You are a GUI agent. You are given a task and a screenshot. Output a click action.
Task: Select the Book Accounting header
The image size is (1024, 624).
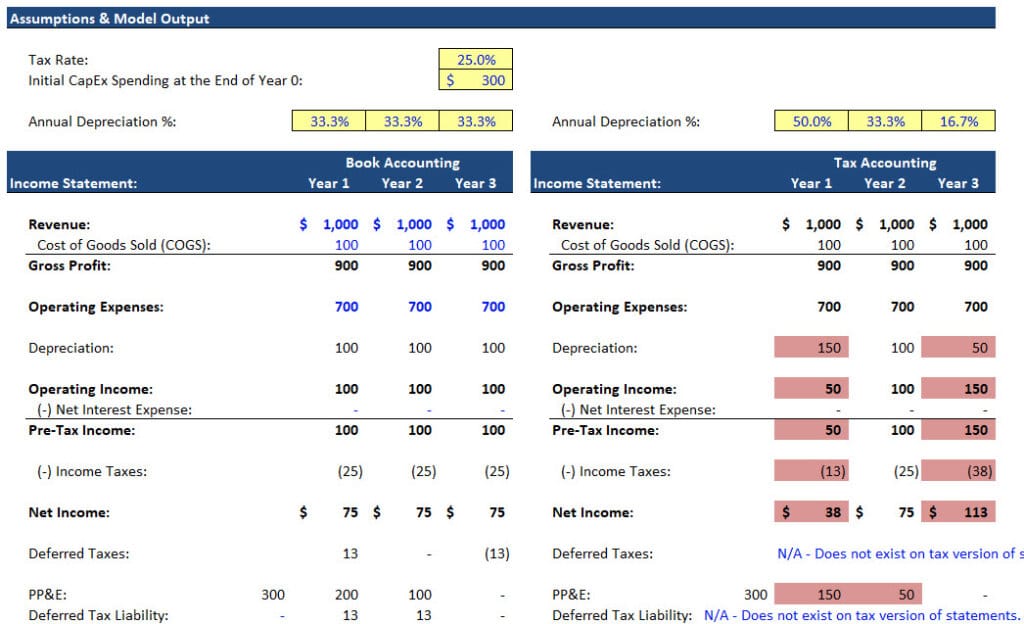tap(405, 162)
